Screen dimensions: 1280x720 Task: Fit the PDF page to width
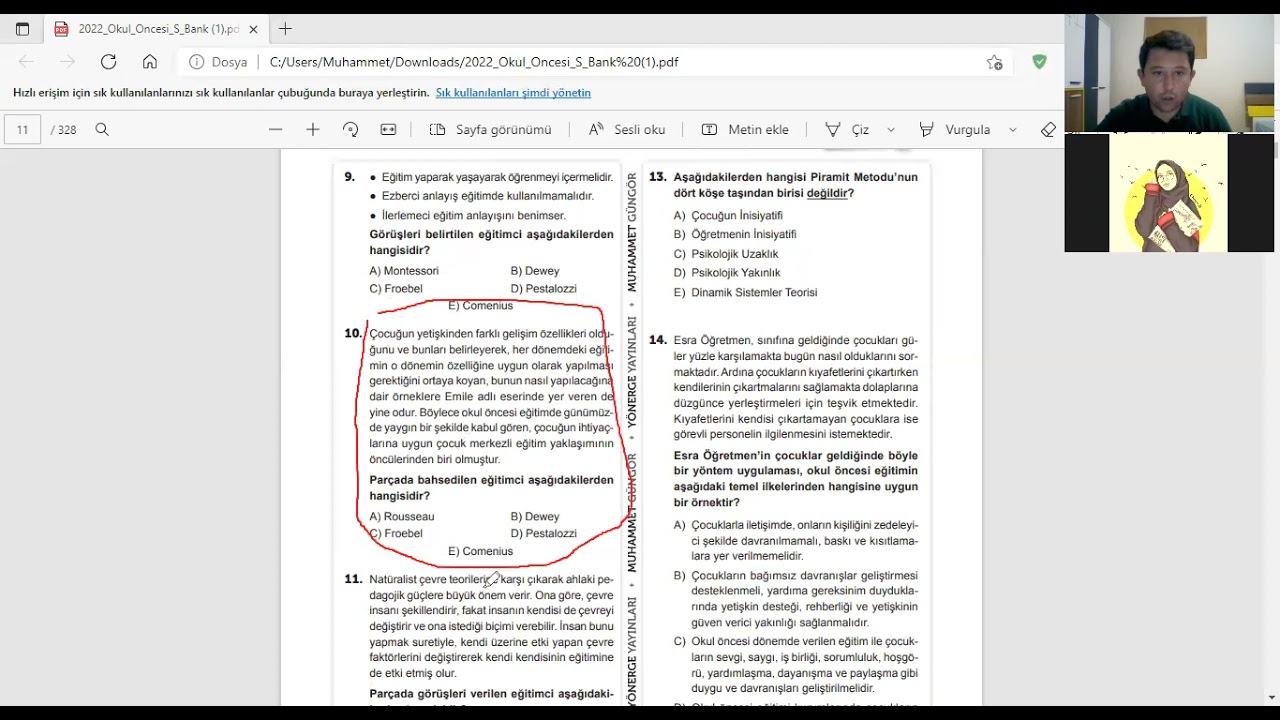point(388,130)
